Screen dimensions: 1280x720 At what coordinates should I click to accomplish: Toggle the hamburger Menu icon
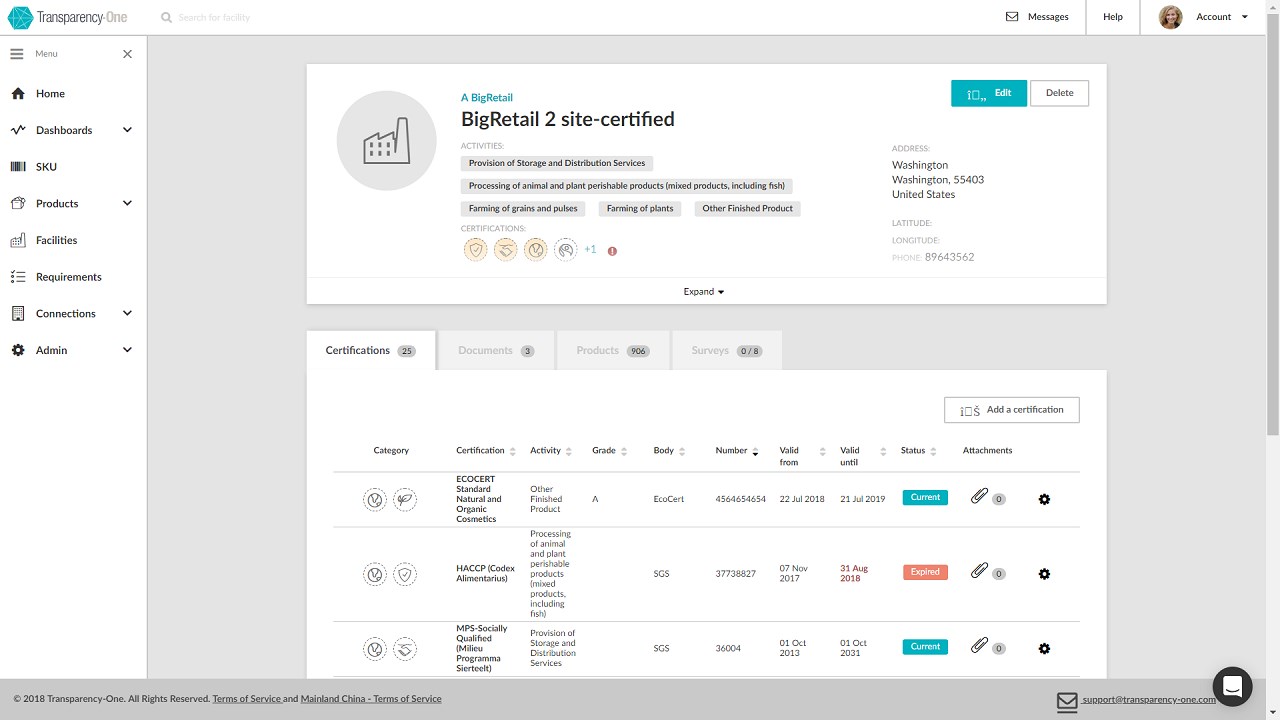coord(17,54)
